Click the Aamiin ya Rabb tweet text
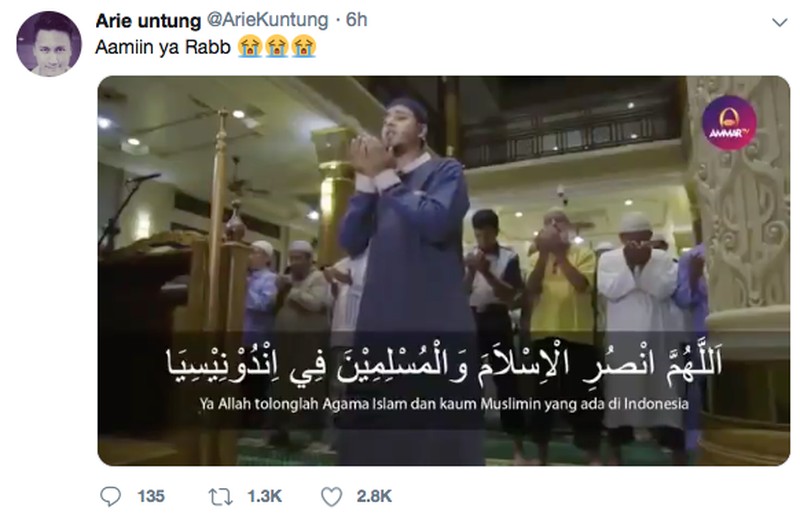The height and width of the screenshot is (513, 800). [x=163, y=47]
